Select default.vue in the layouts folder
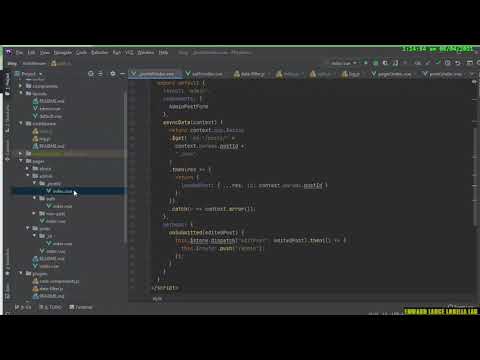This screenshot has width=480, height=360. (47, 116)
